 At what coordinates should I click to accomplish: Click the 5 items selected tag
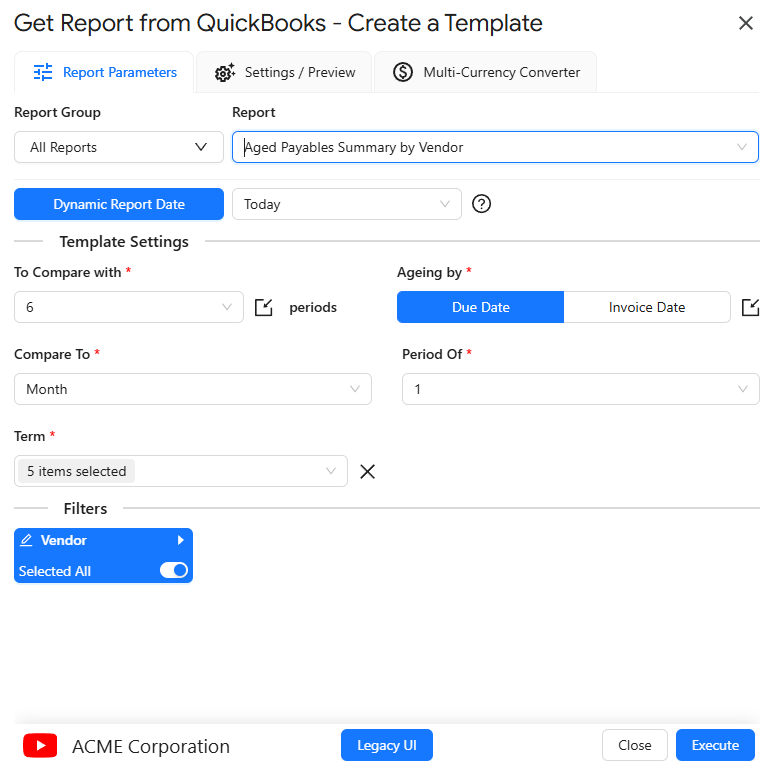(x=77, y=471)
